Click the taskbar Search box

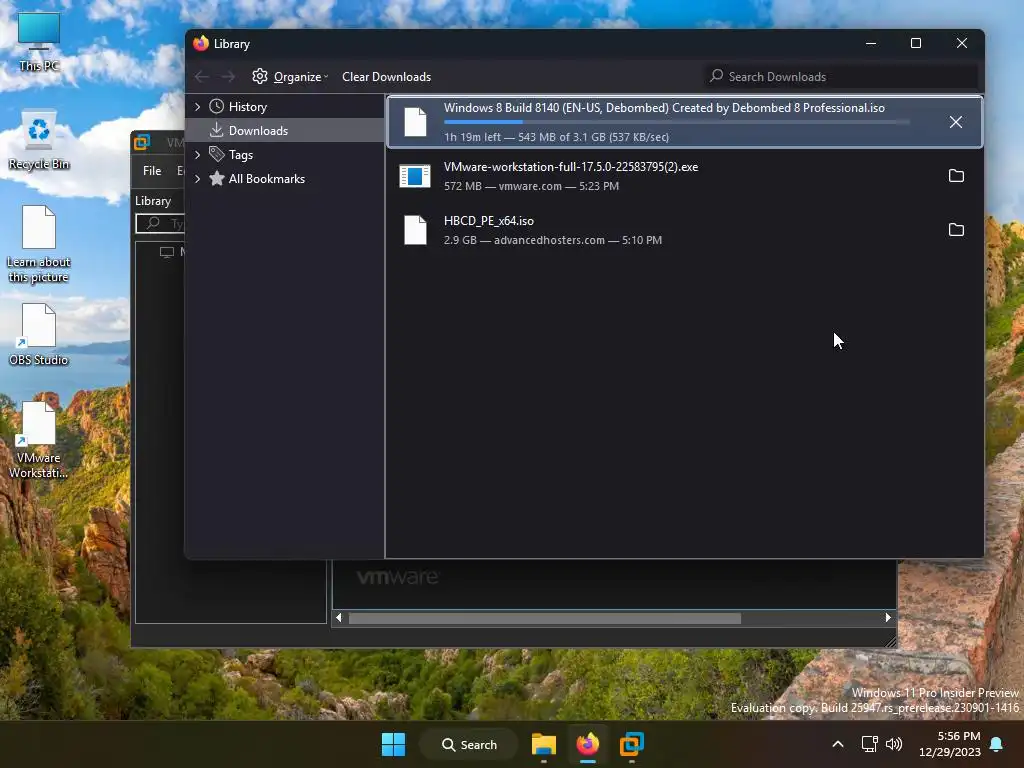pos(470,744)
